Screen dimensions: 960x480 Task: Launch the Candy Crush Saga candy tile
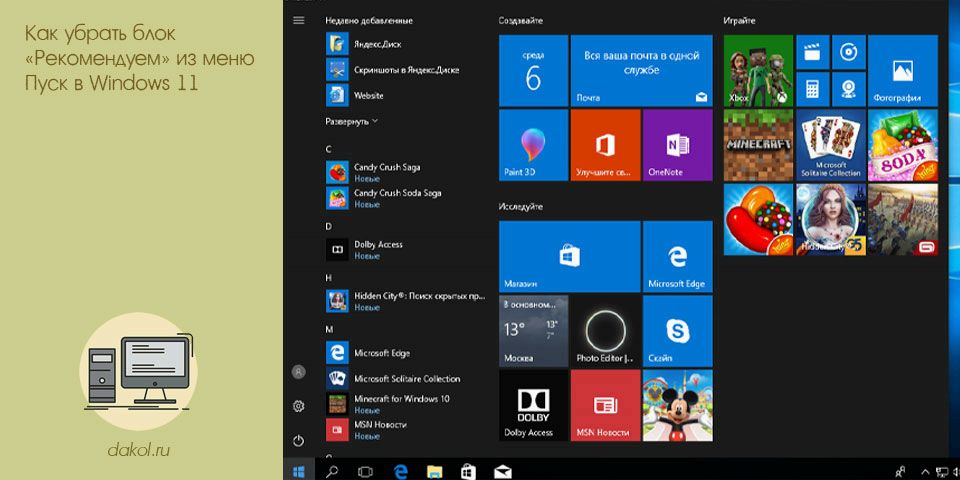pyautogui.click(x=759, y=220)
